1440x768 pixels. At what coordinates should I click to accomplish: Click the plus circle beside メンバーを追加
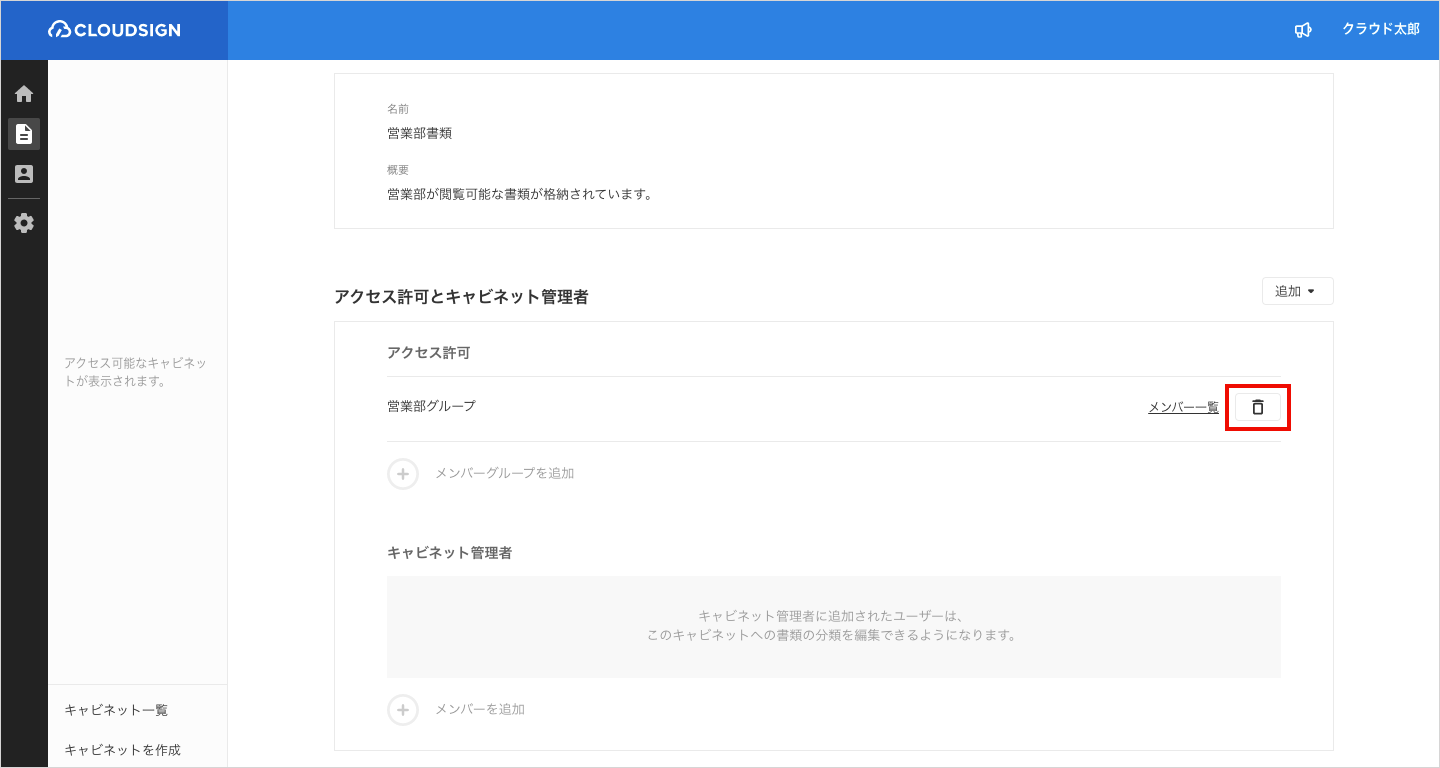[402, 709]
